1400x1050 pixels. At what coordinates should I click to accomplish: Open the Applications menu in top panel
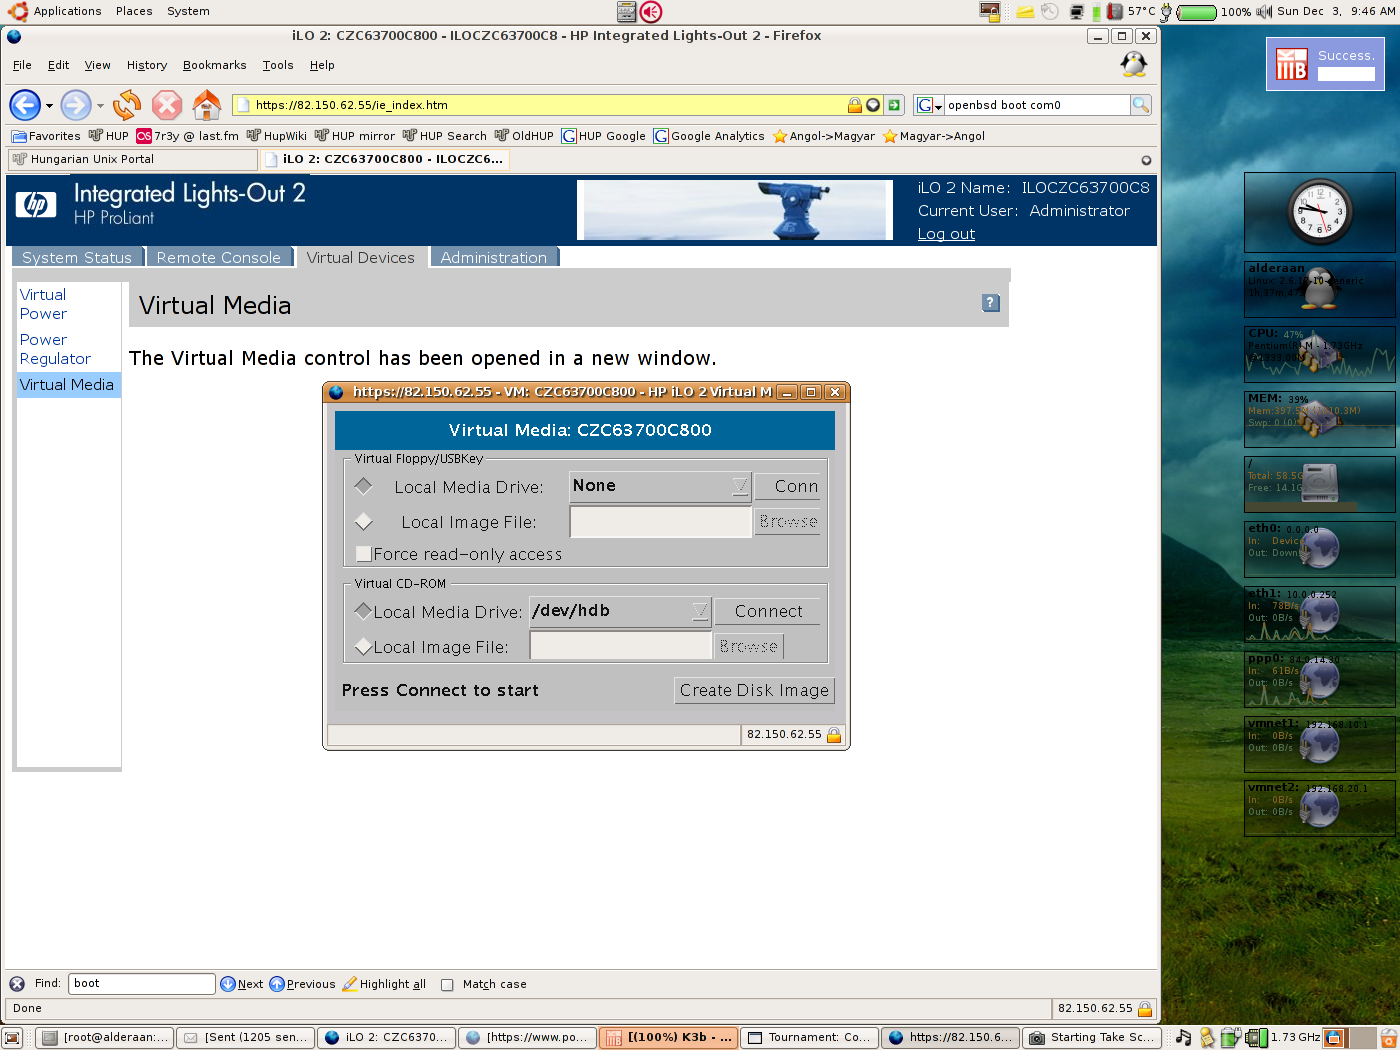tap(67, 11)
